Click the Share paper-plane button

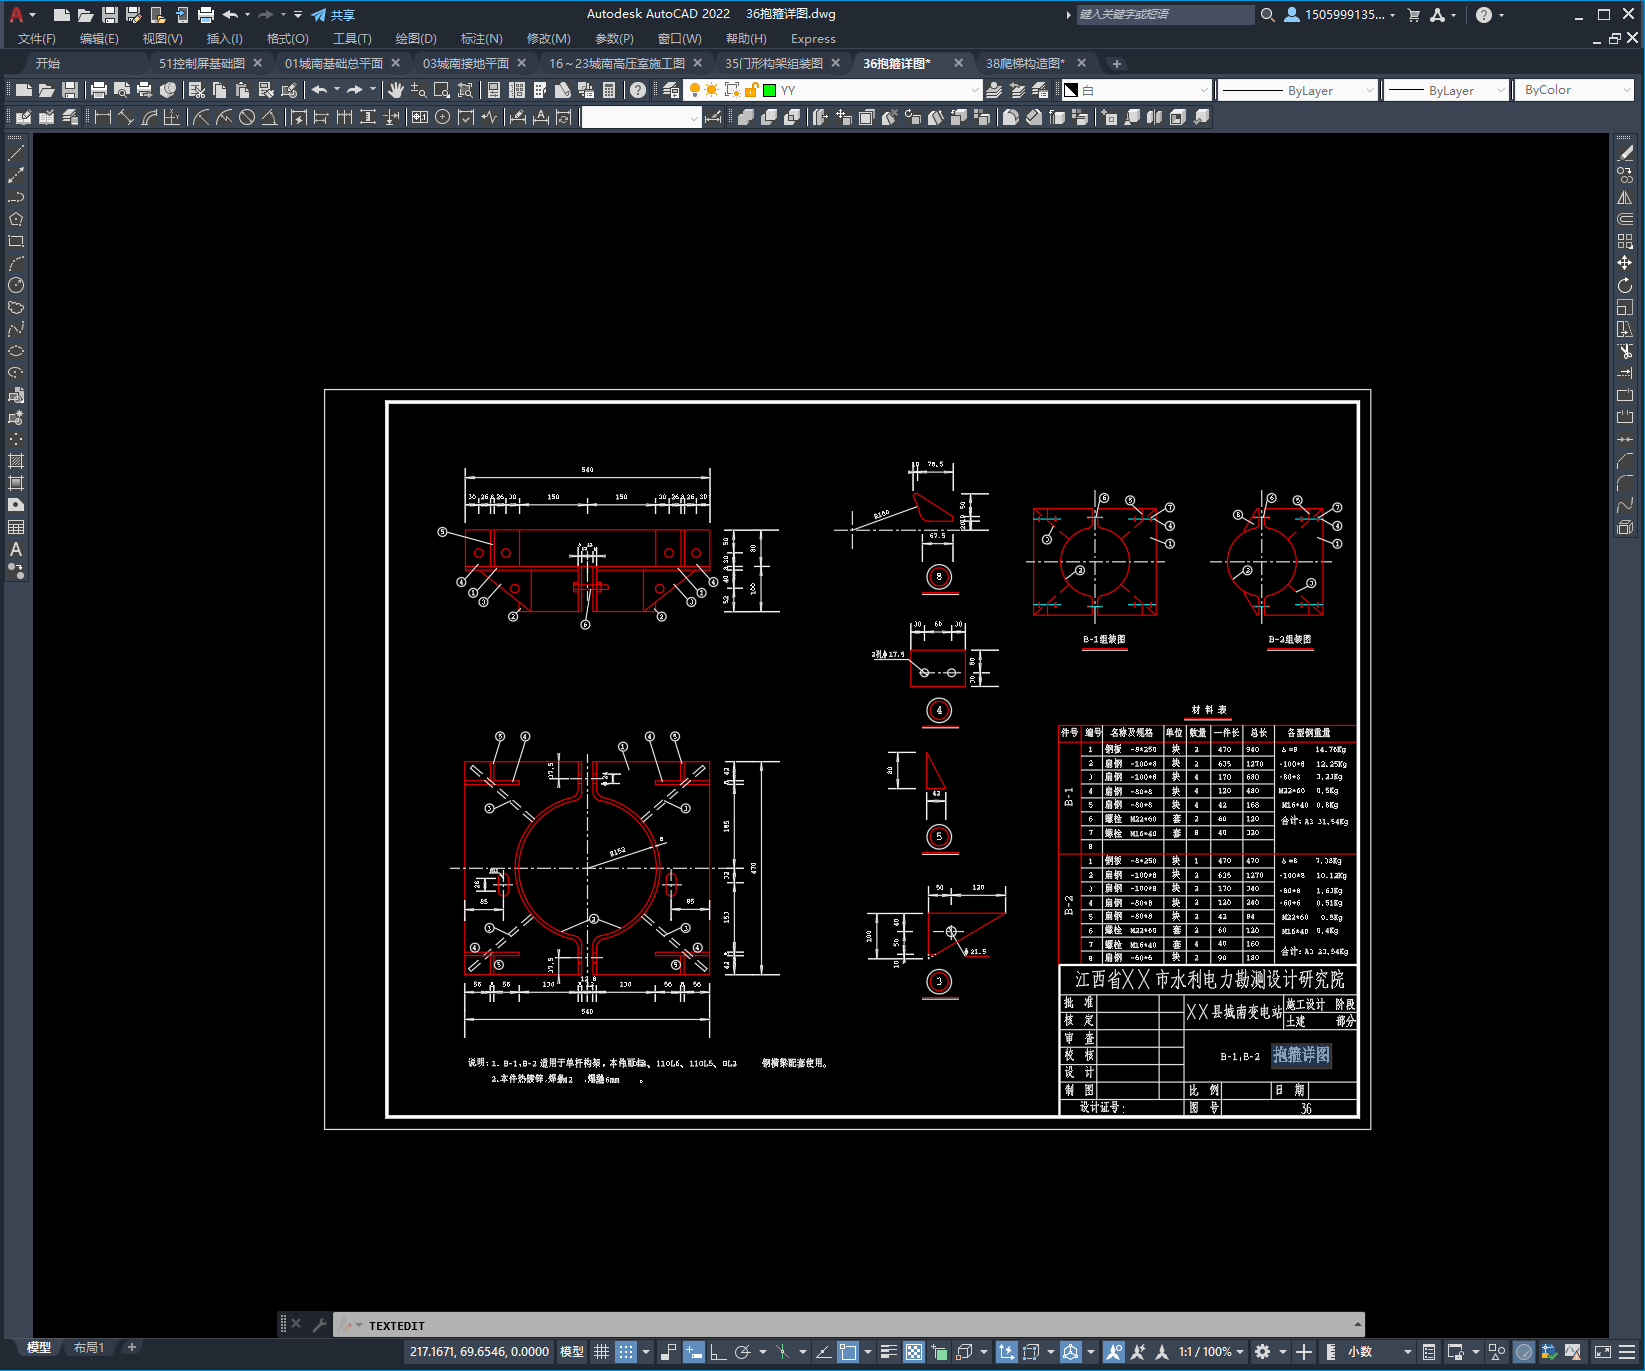click(x=333, y=15)
